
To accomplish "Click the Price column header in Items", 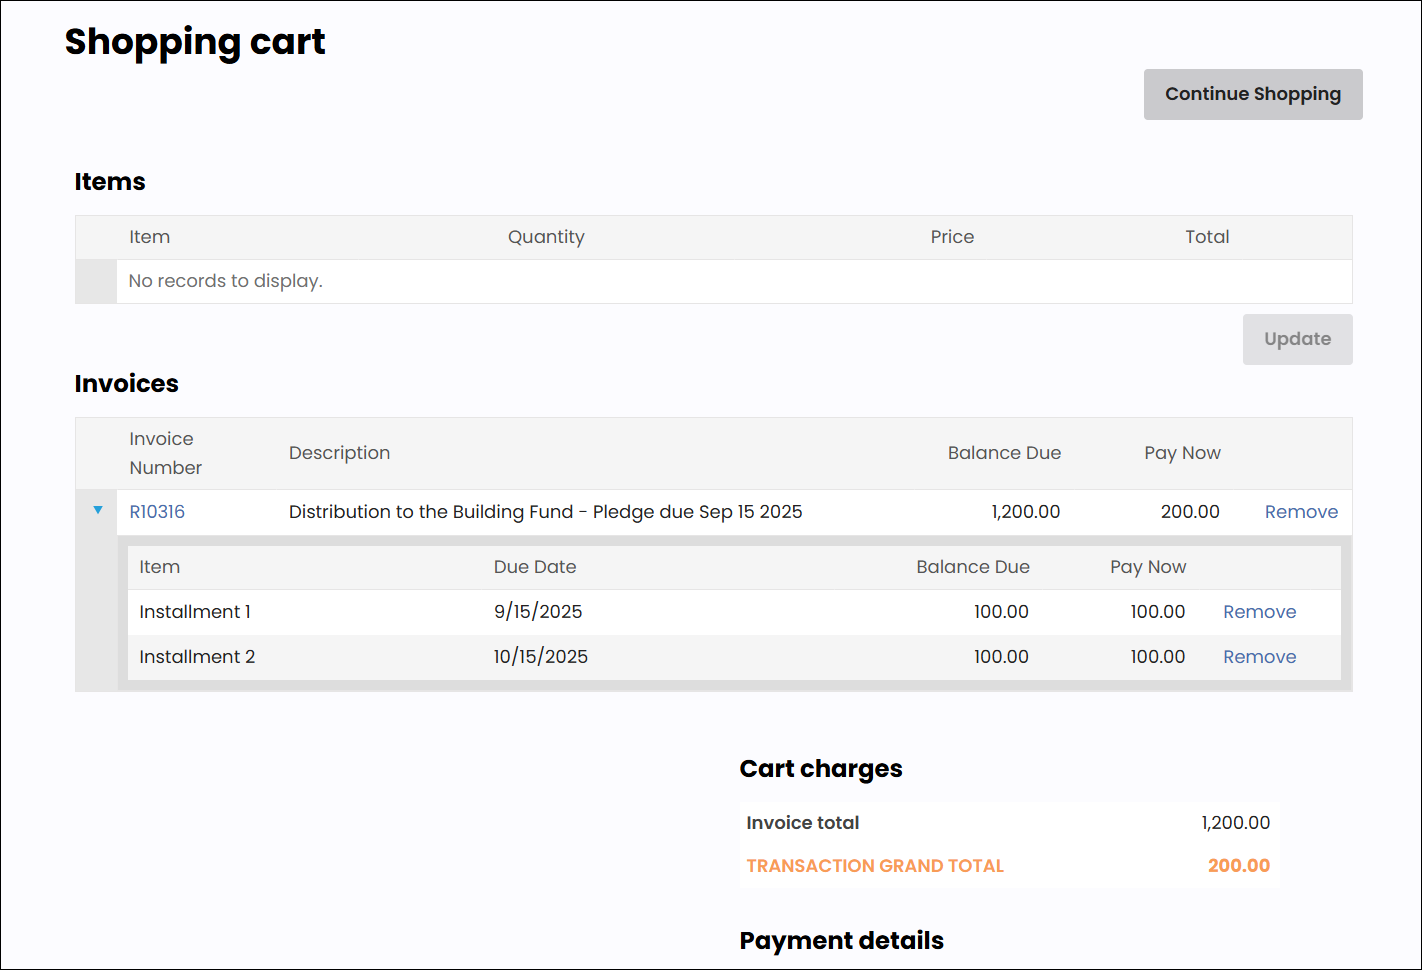I will click(x=951, y=237).
